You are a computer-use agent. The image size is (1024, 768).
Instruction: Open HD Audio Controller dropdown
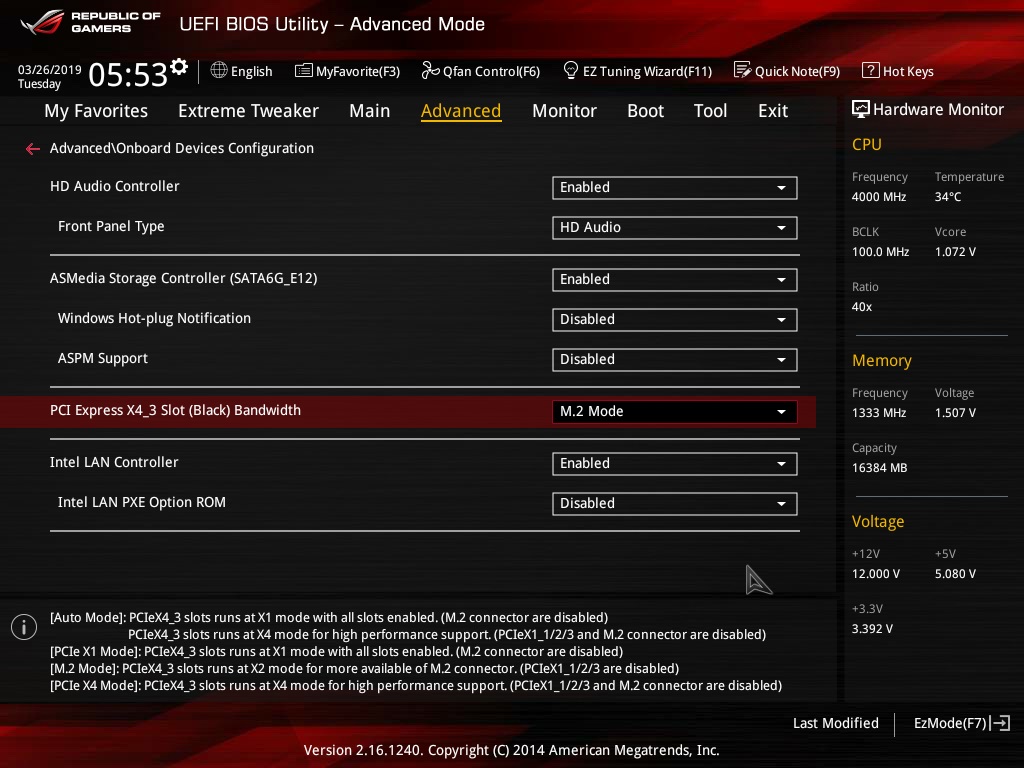pyautogui.click(x=675, y=187)
